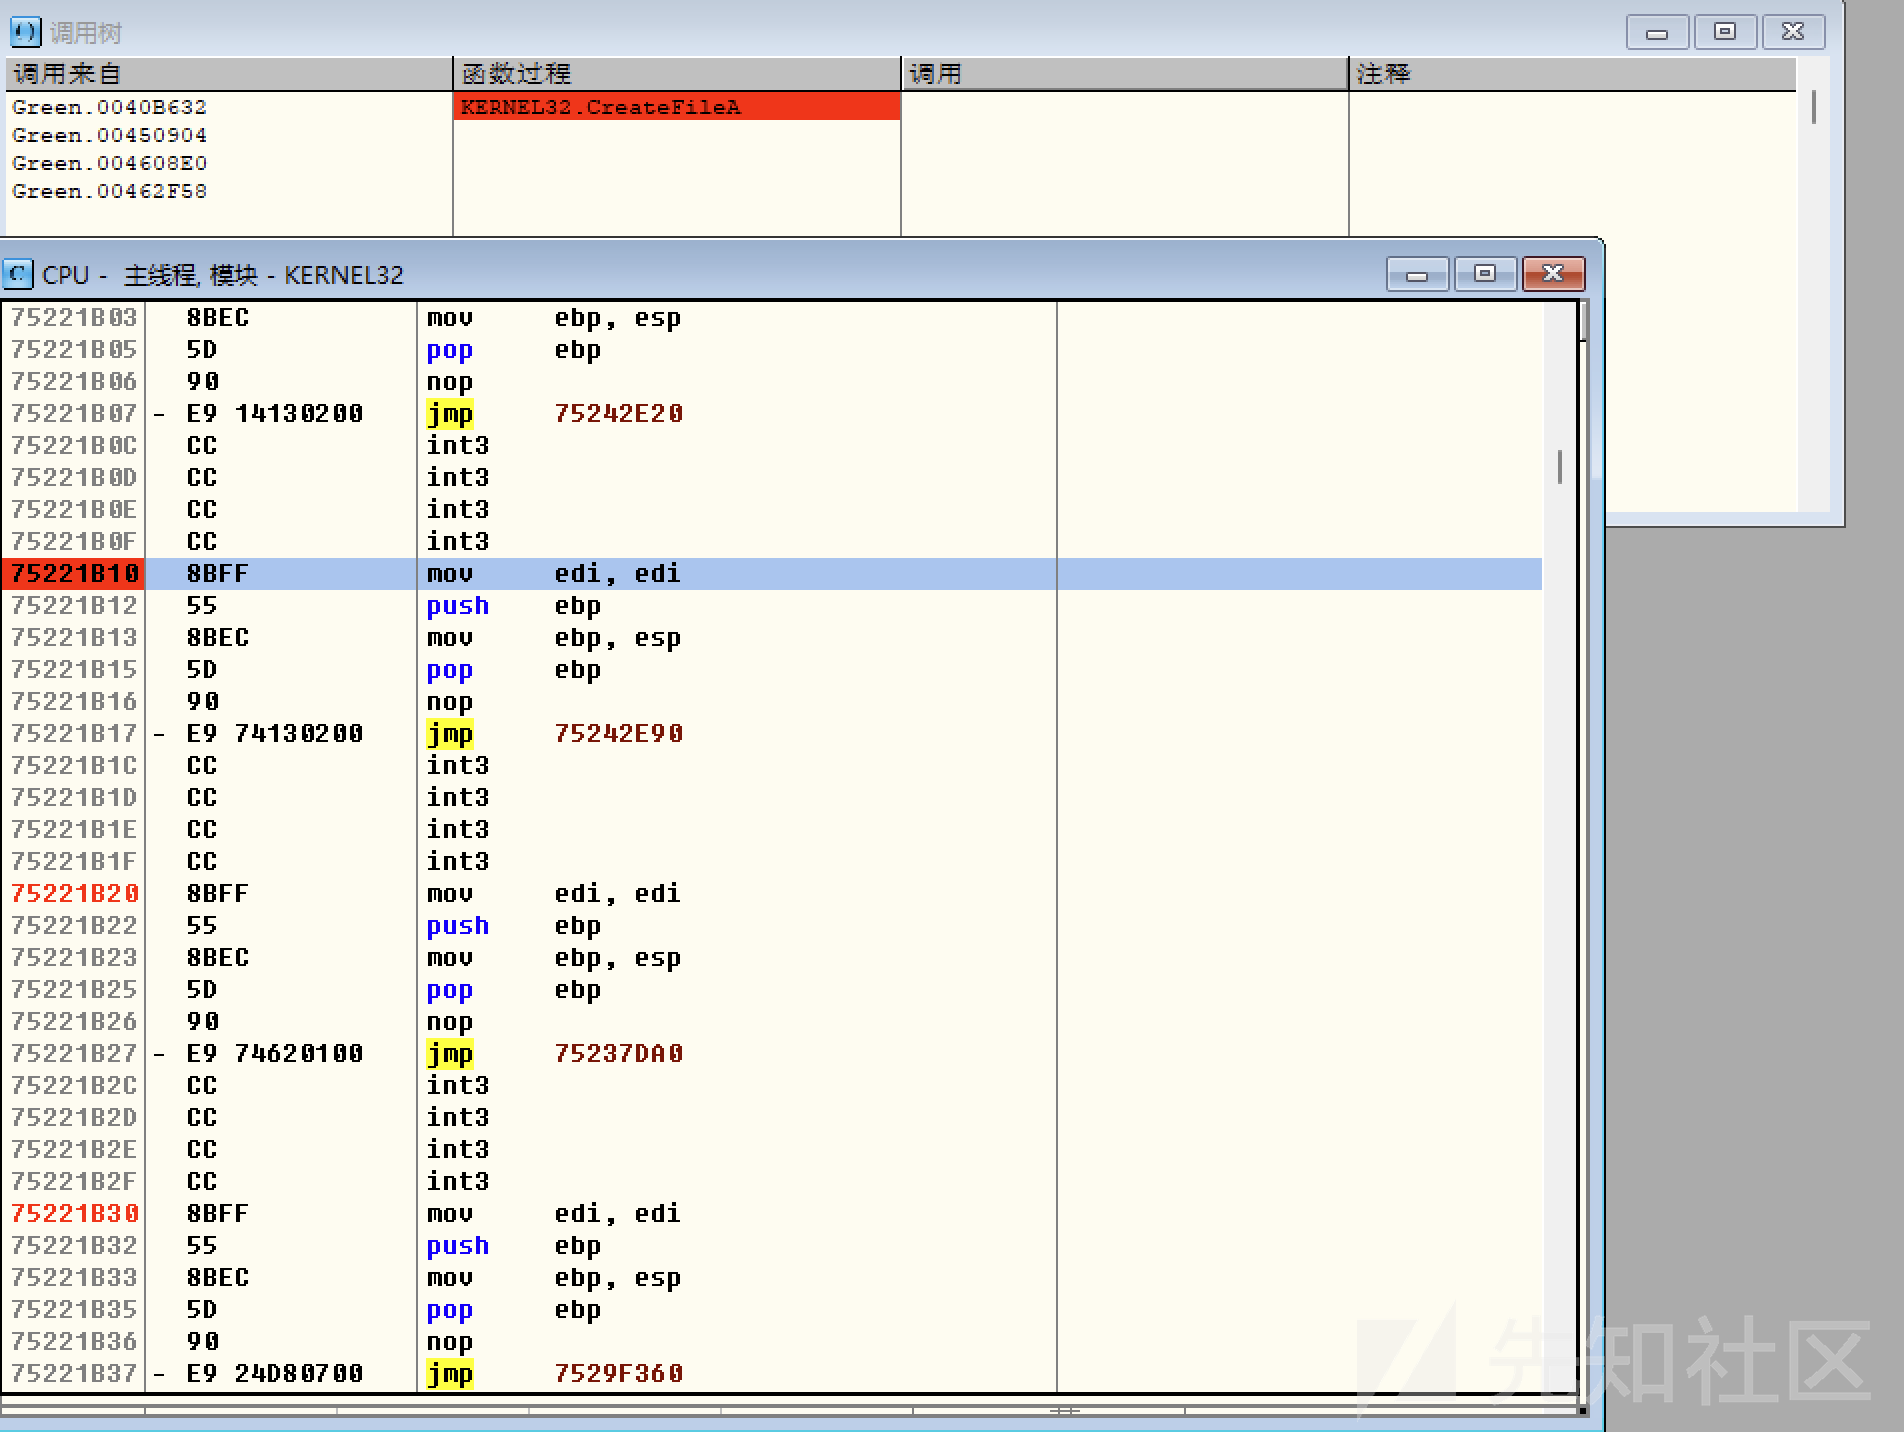Viewport: 1904px width, 1432px height.
Task: Select int3 at address 75221B2F
Action: pos(457,1181)
